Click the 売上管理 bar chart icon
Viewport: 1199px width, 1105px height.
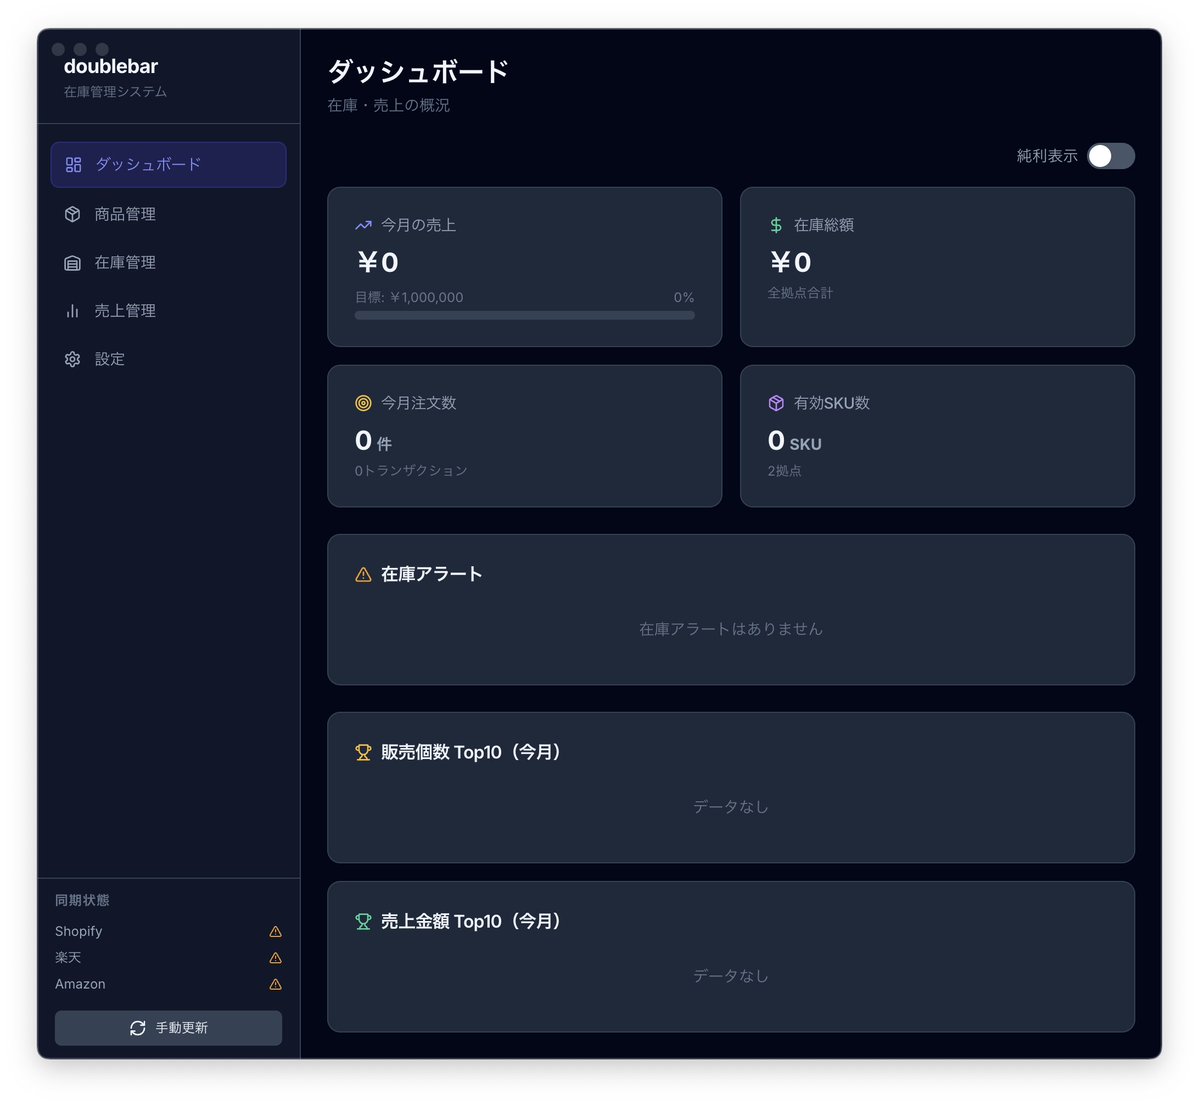click(x=73, y=310)
